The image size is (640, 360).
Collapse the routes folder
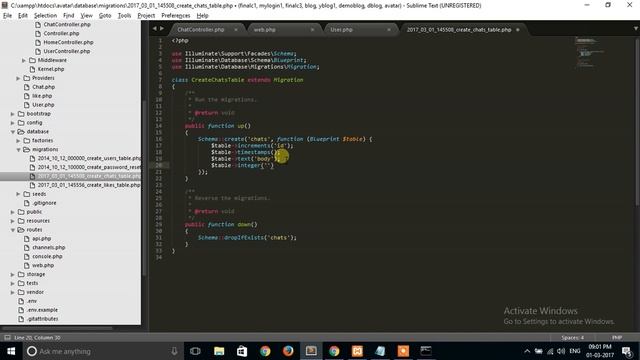click(x=12, y=230)
